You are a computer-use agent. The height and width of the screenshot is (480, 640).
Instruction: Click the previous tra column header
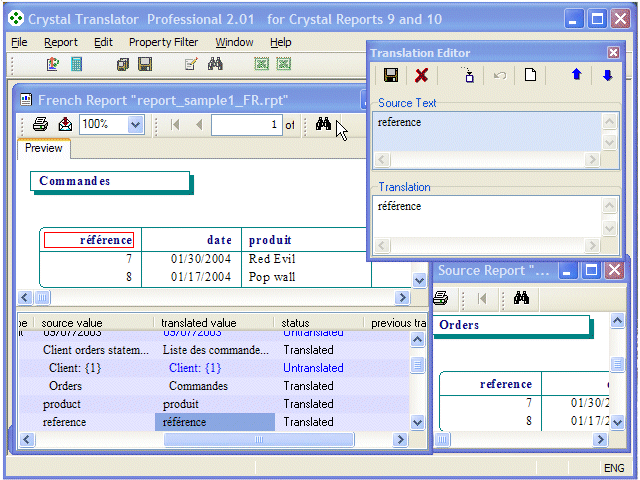click(x=396, y=323)
